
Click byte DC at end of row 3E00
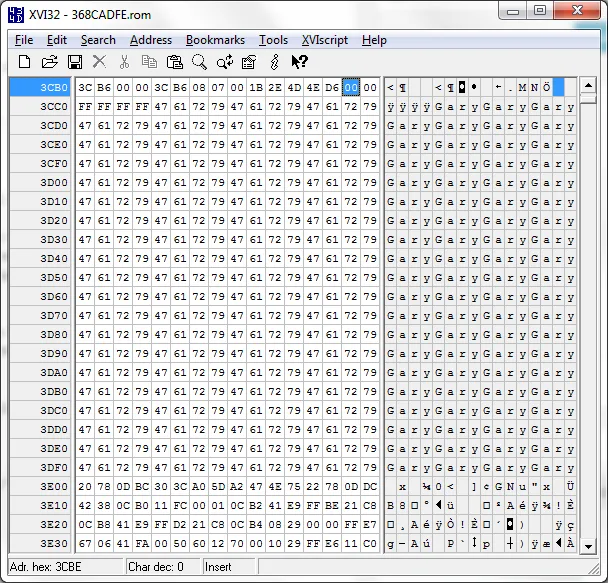click(x=370, y=486)
